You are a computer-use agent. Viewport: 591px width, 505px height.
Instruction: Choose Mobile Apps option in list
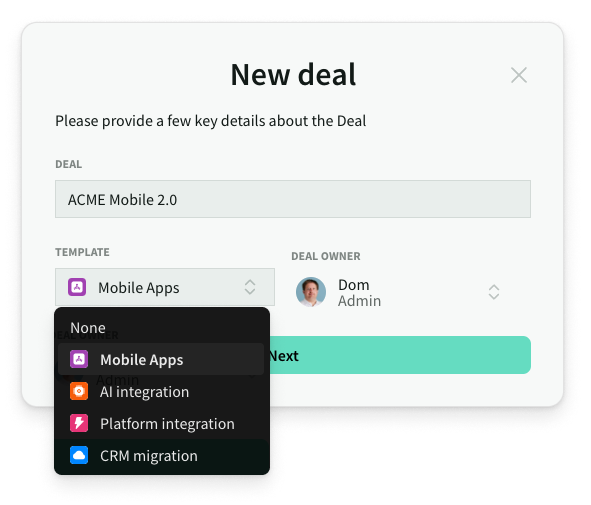tap(161, 359)
